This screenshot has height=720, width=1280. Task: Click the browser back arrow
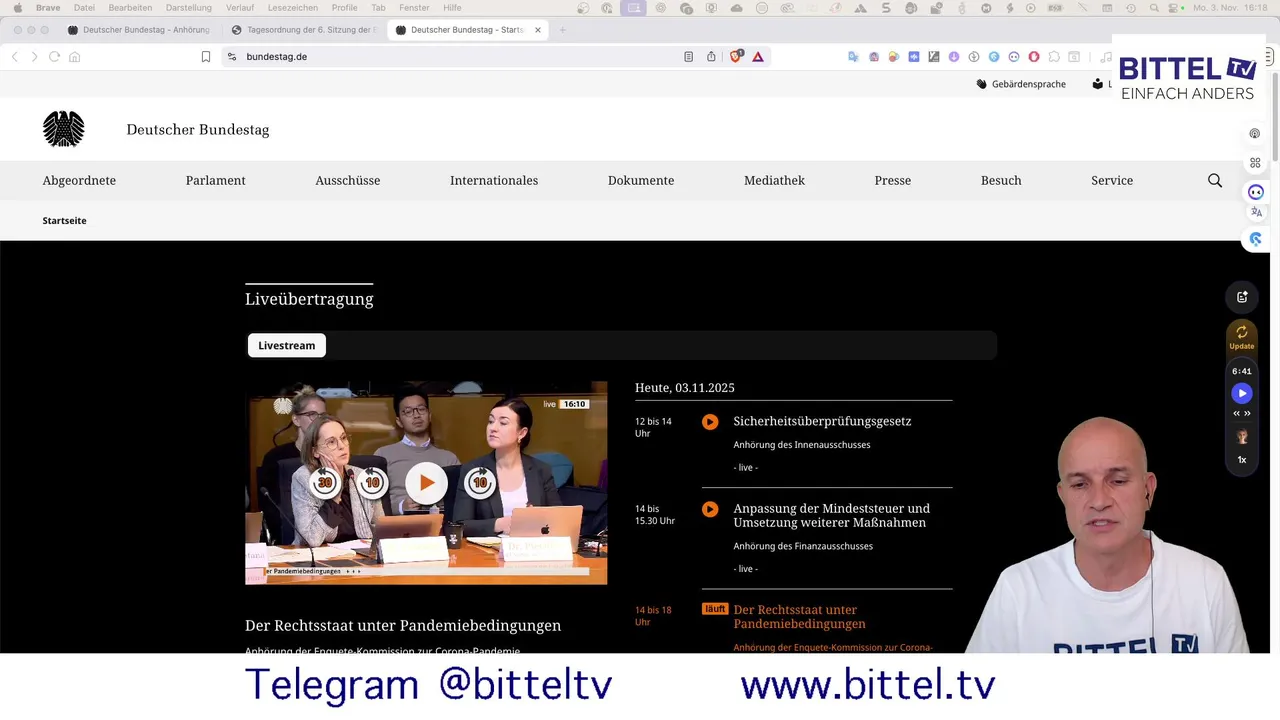click(15, 57)
